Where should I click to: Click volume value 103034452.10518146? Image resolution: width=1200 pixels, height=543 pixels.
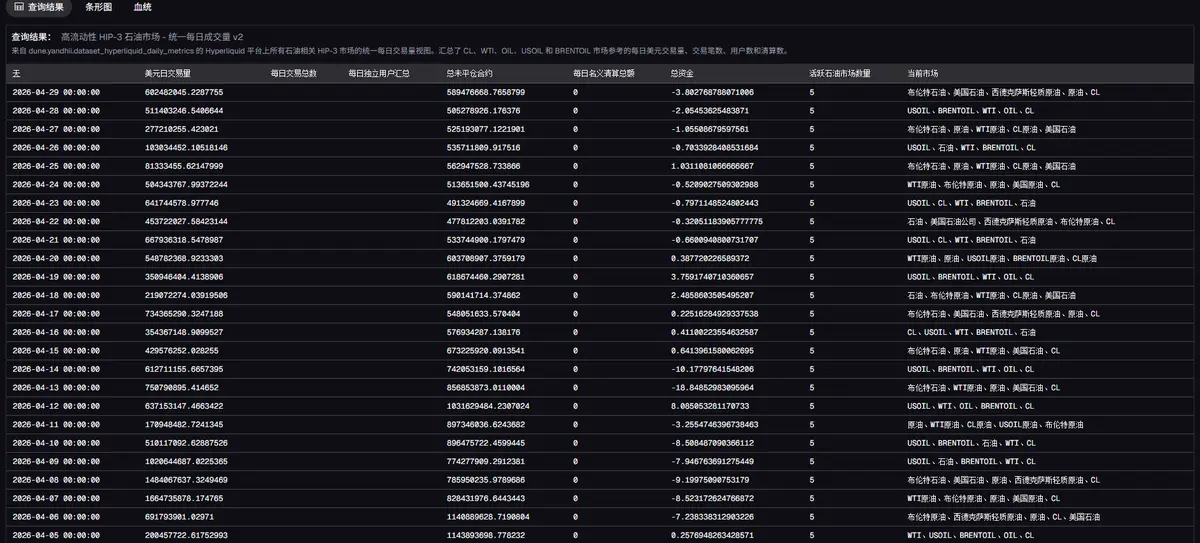(185, 147)
